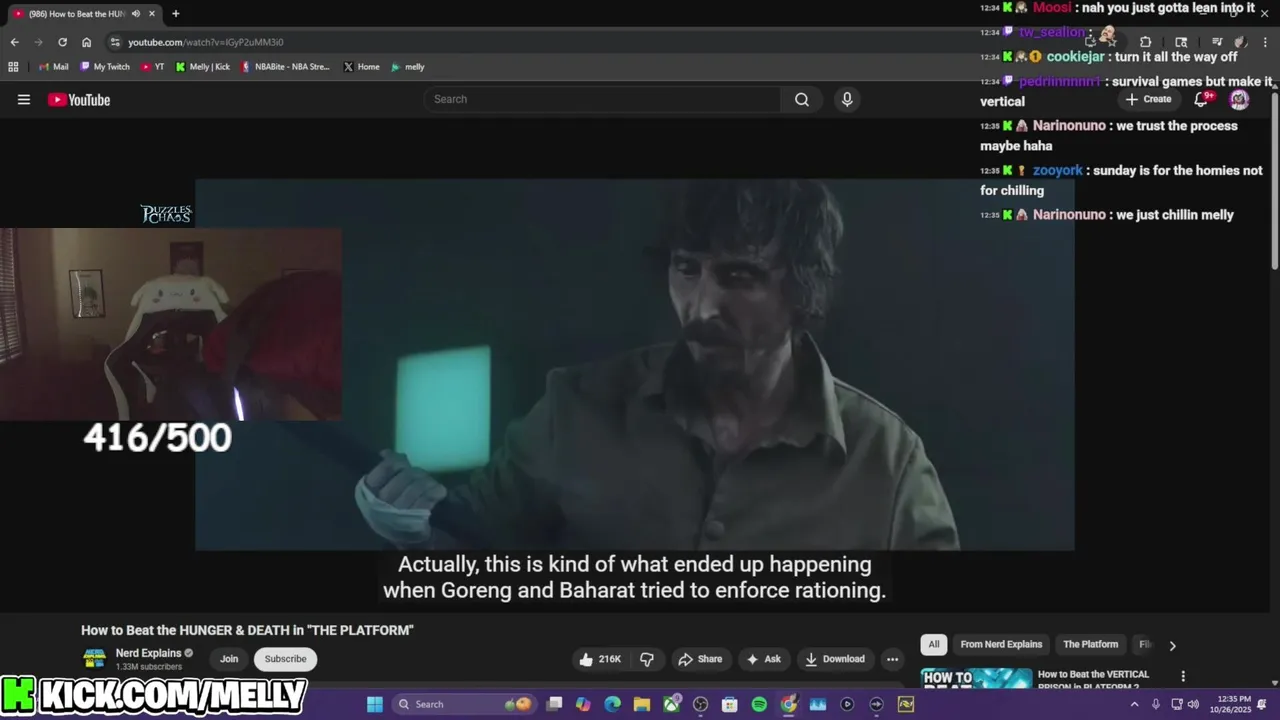Open Microsoft Edge from taskbar
The width and height of the screenshot is (1280, 720).
tap(612, 704)
